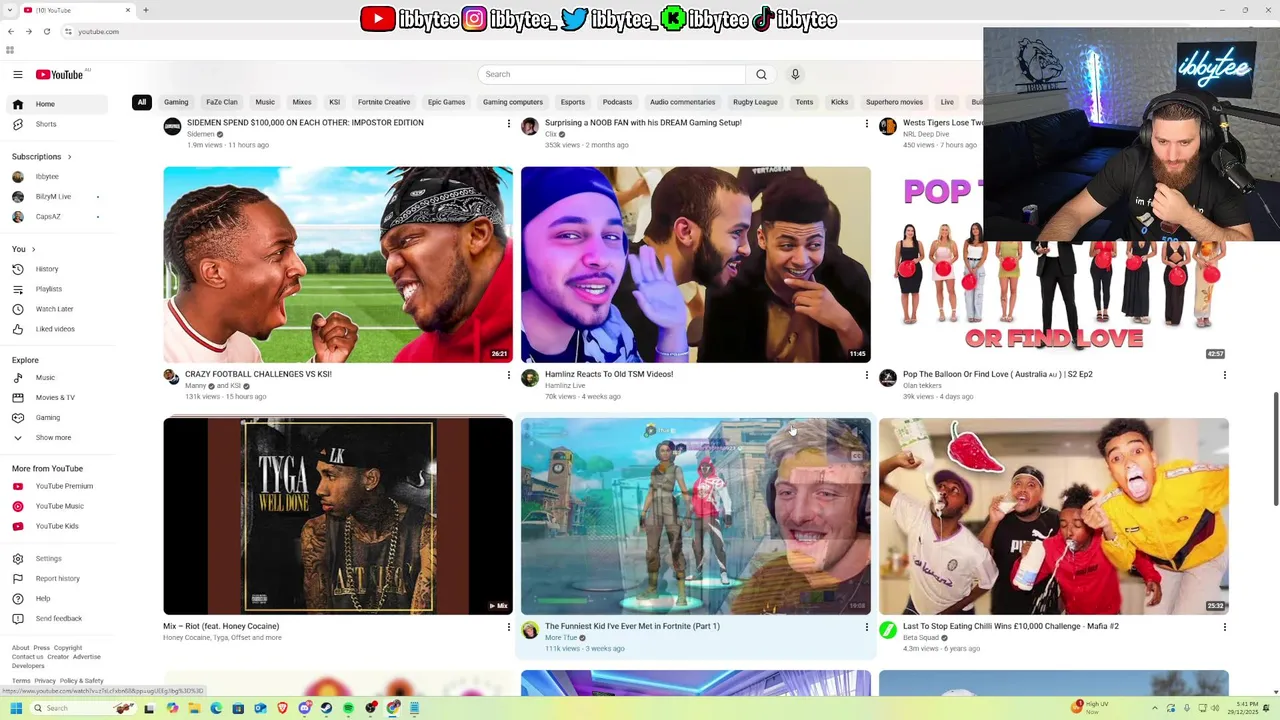Go back in browser
Screen dimensions: 1280x720
(x=11, y=31)
